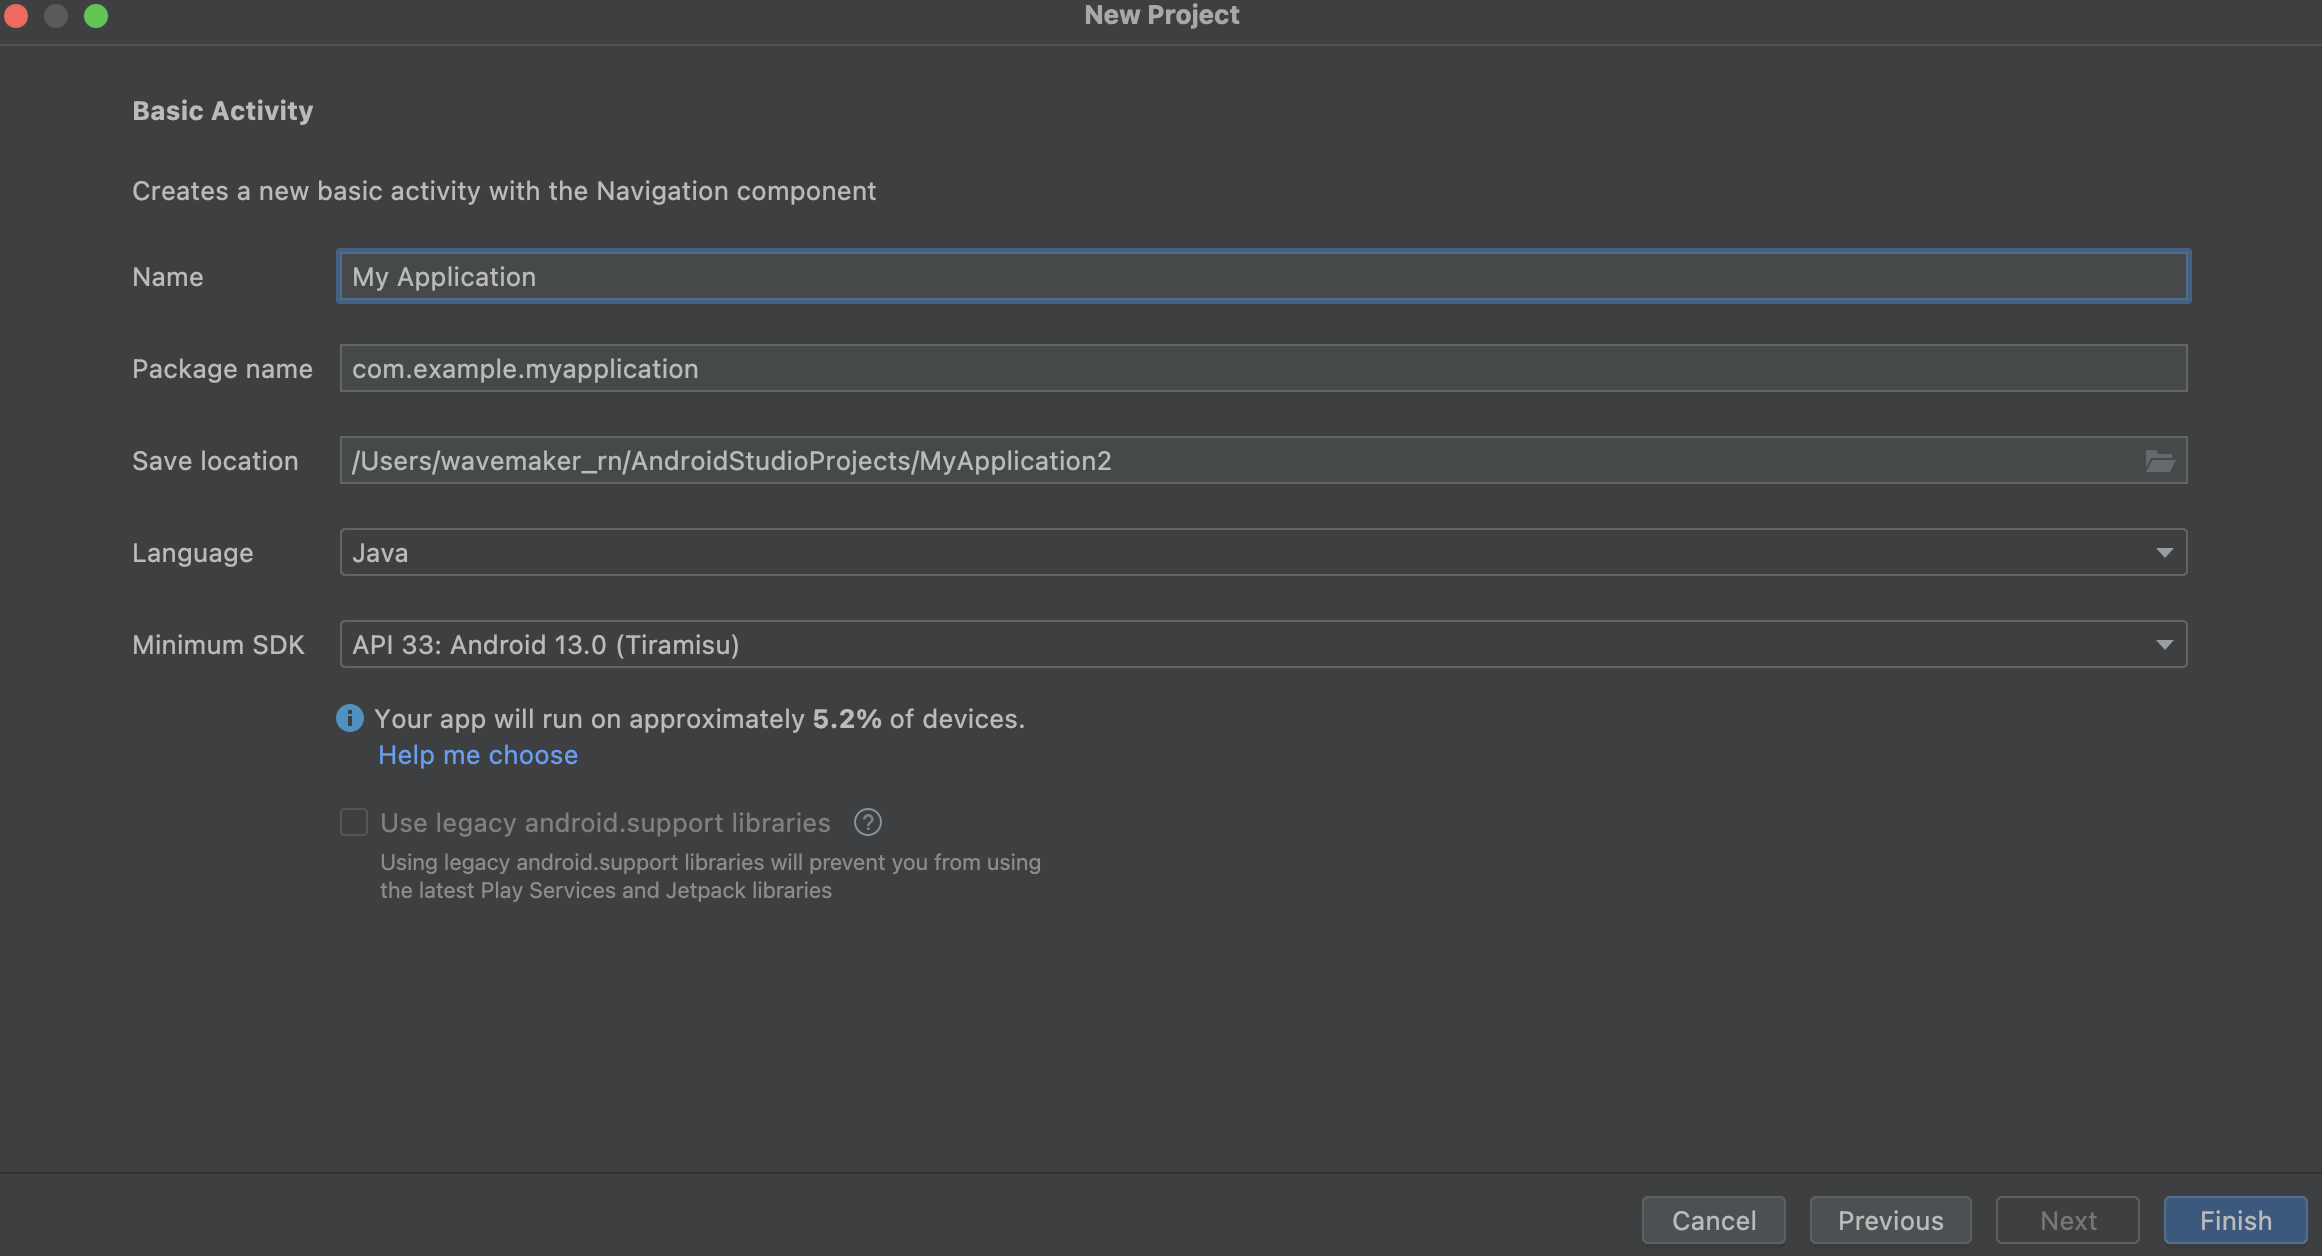Click the Cancel button
The width and height of the screenshot is (2322, 1256).
coord(1713,1220)
